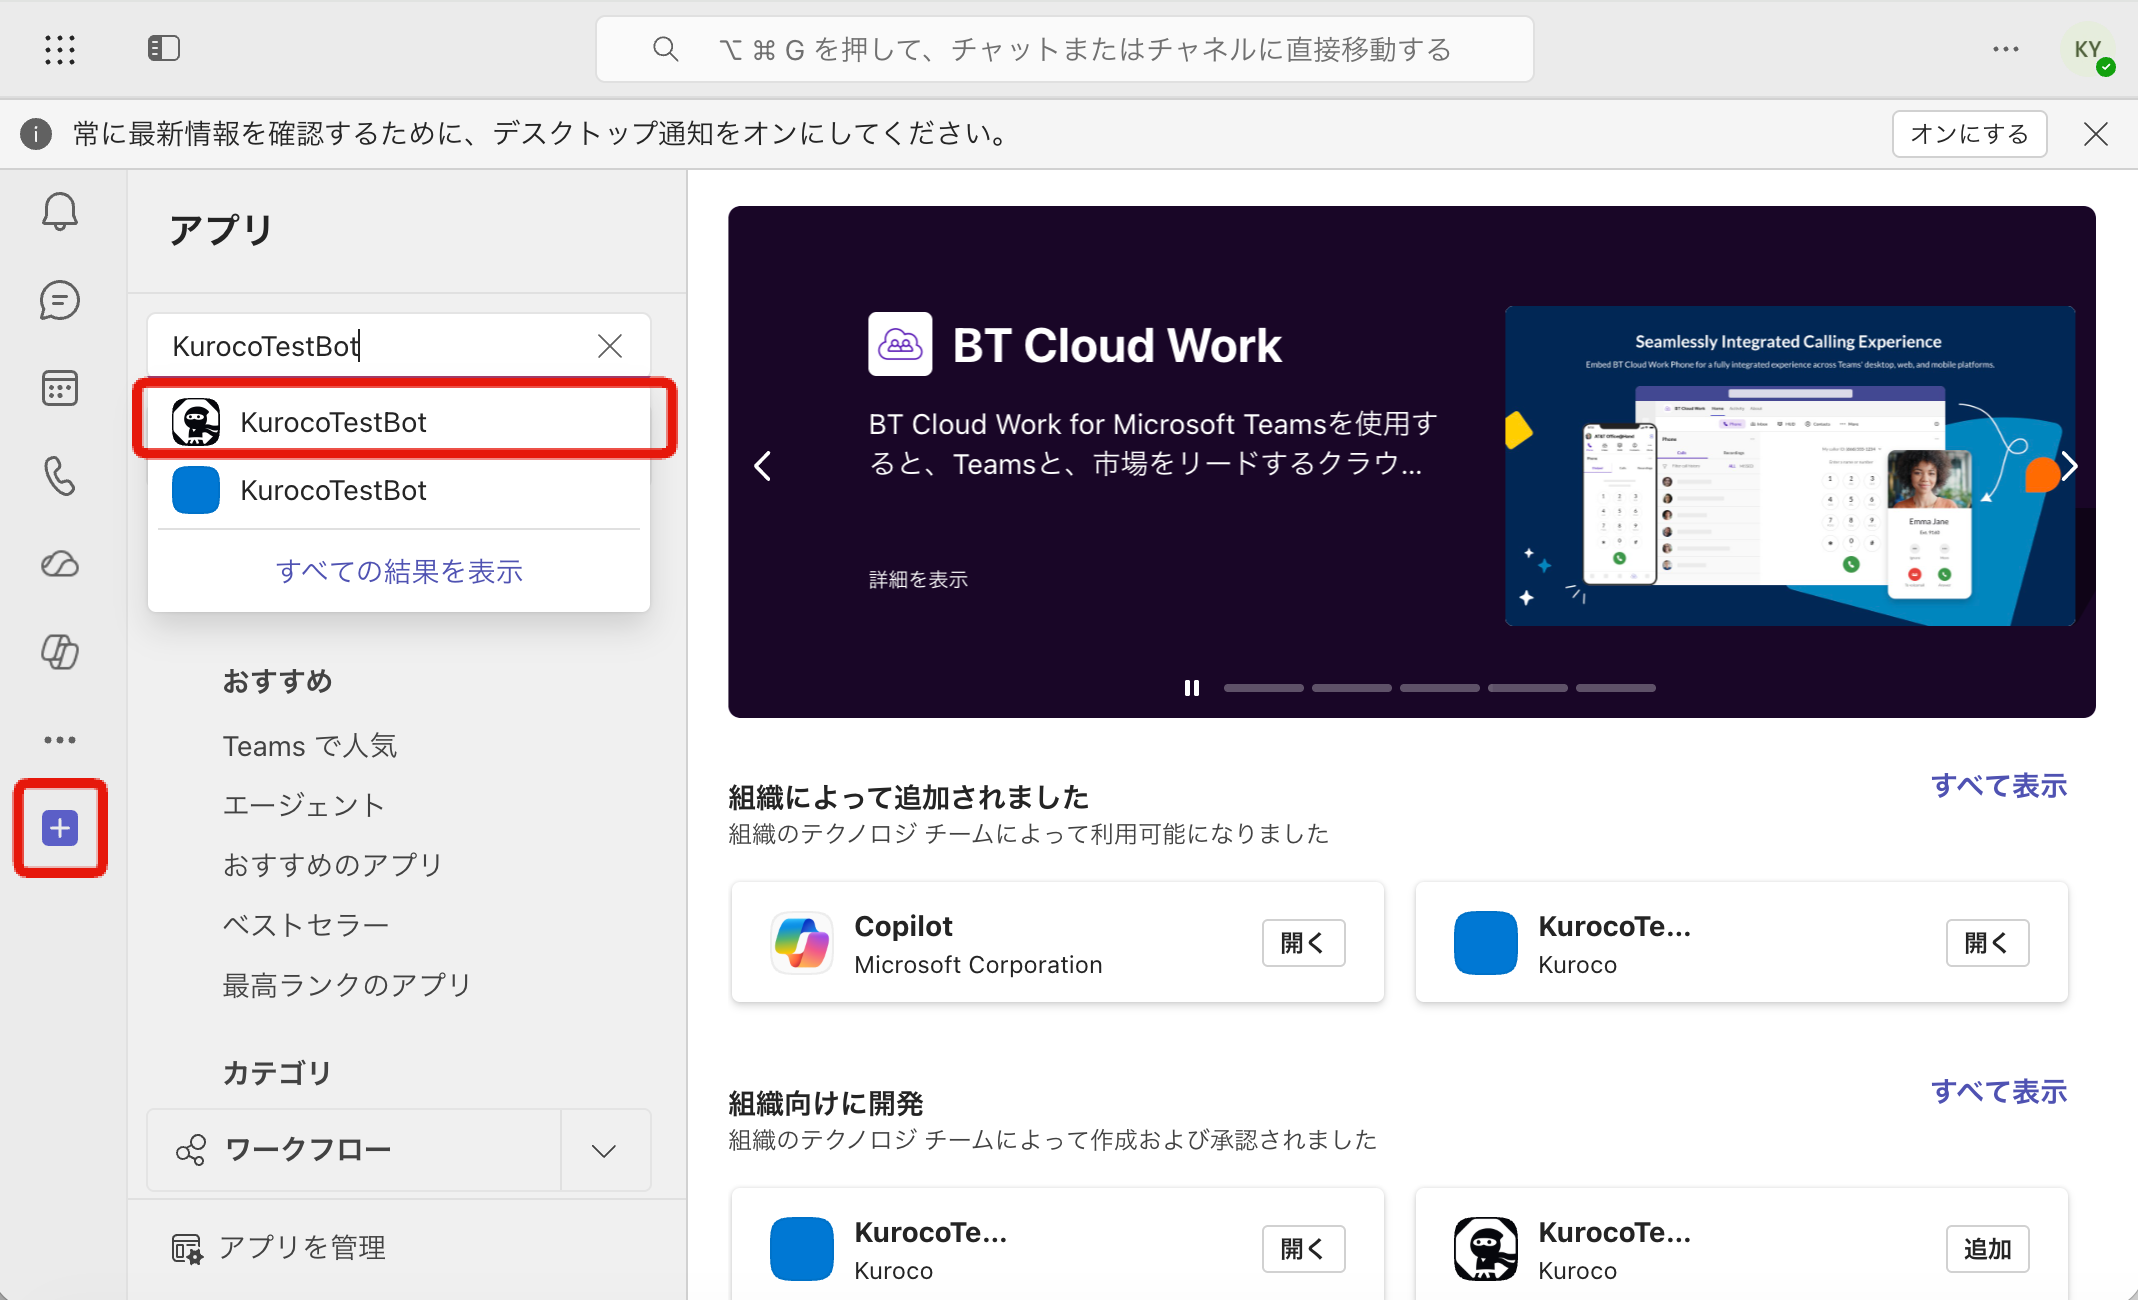Open Chat in left rail
This screenshot has width=2138, height=1300.
60,300
